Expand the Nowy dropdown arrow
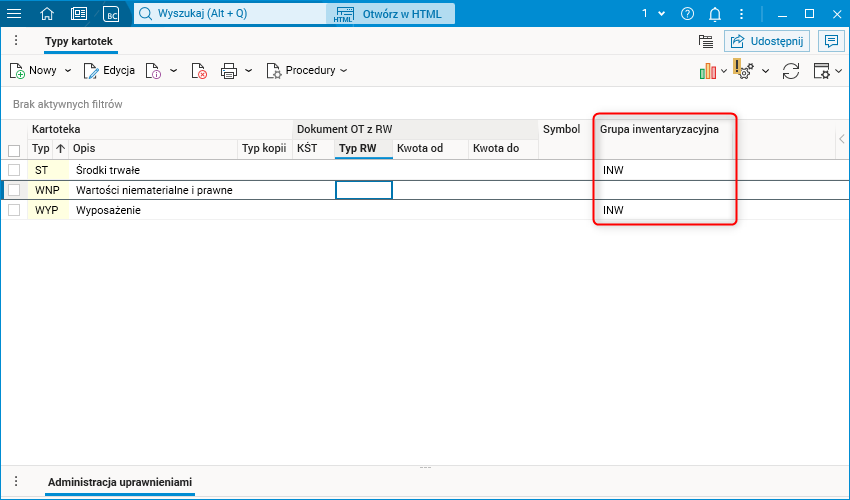850x500 pixels. 68,70
